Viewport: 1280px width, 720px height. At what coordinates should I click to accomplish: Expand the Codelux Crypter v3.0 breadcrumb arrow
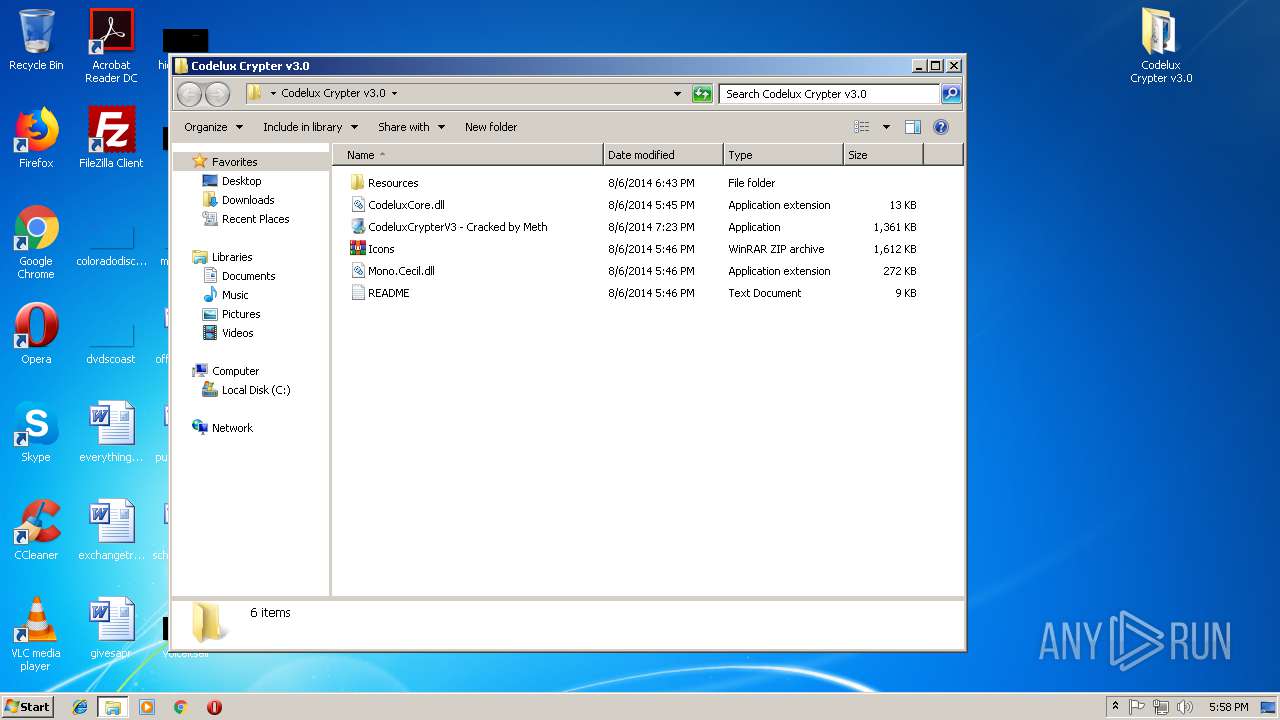pyautogui.click(x=394, y=94)
